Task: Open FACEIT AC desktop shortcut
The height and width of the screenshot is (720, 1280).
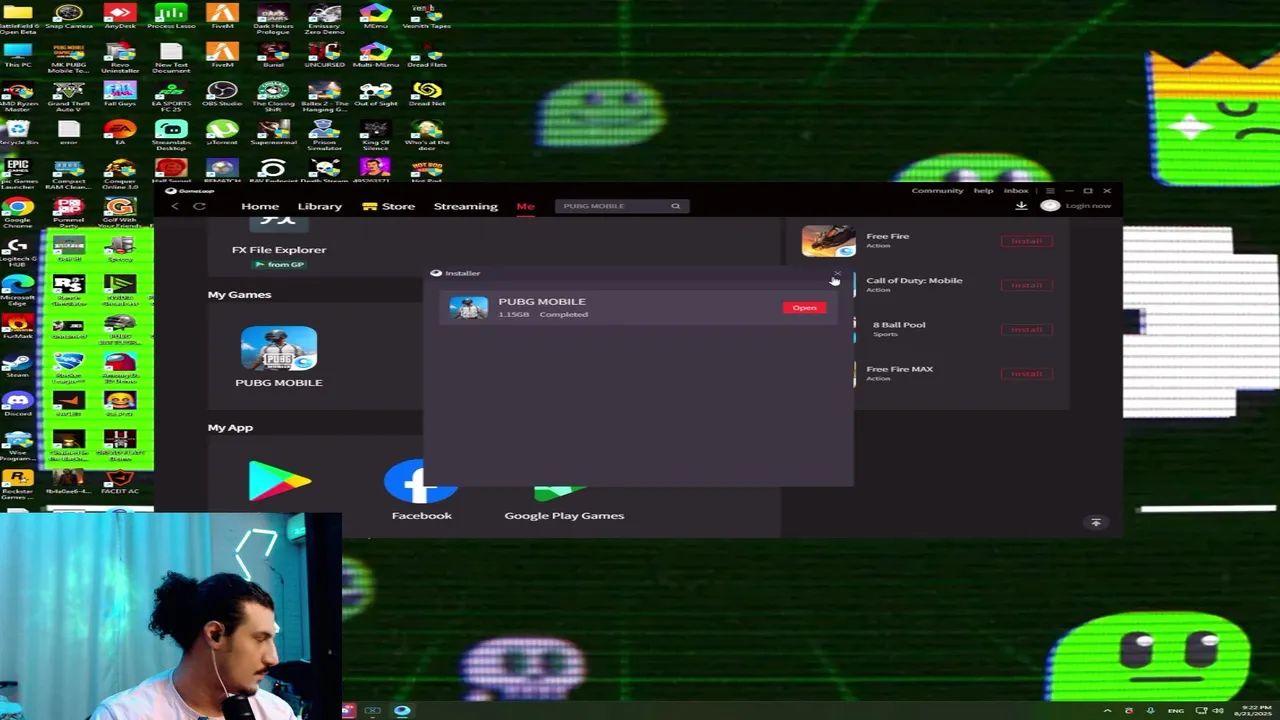Action: [x=120, y=482]
